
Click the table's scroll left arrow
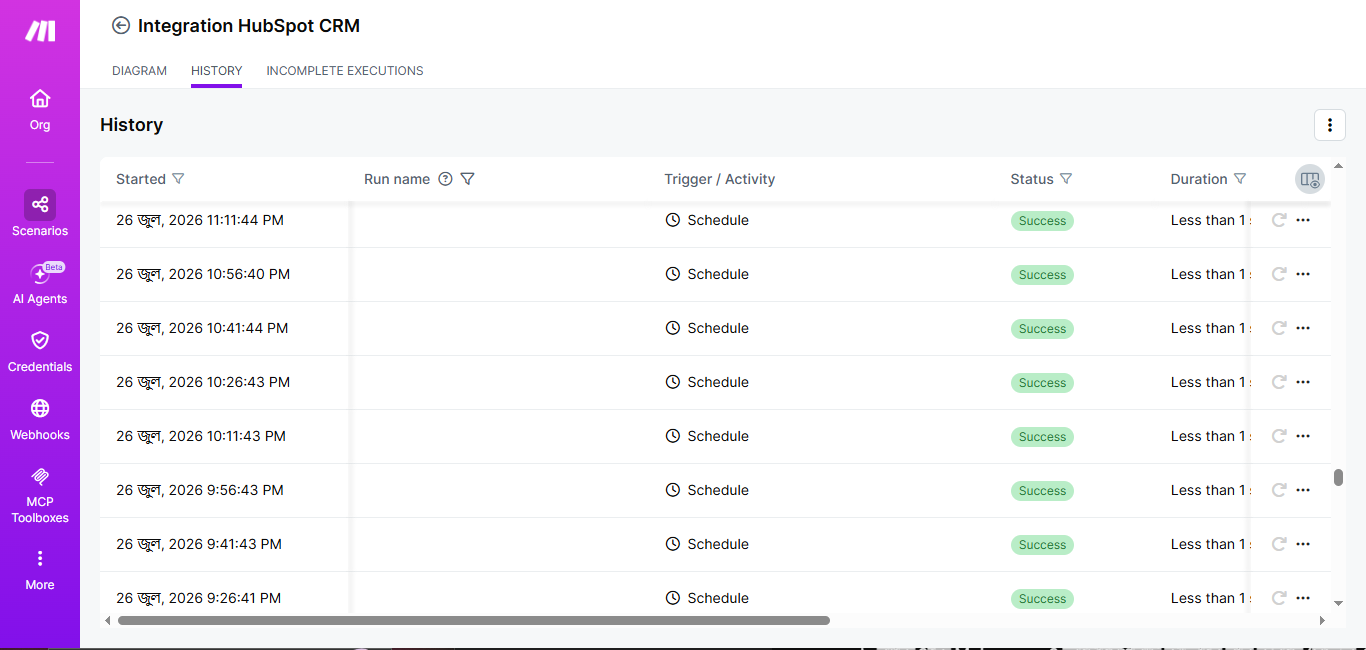point(108,620)
